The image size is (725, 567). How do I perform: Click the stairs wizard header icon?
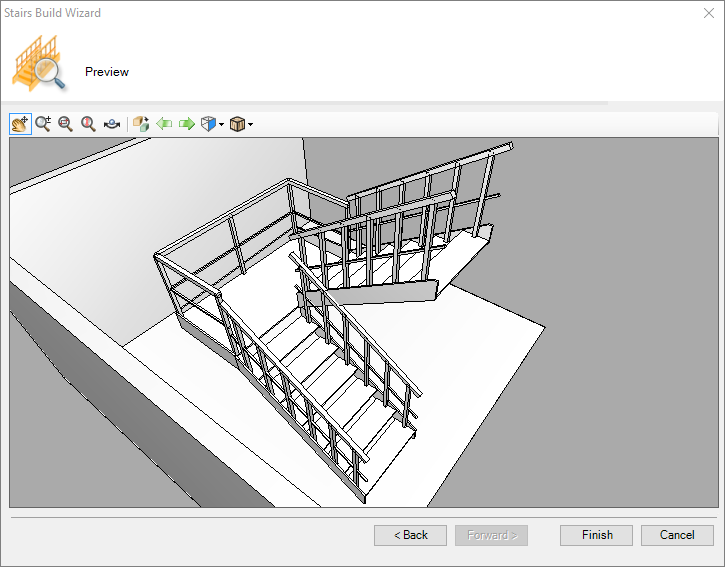[x=38, y=65]
